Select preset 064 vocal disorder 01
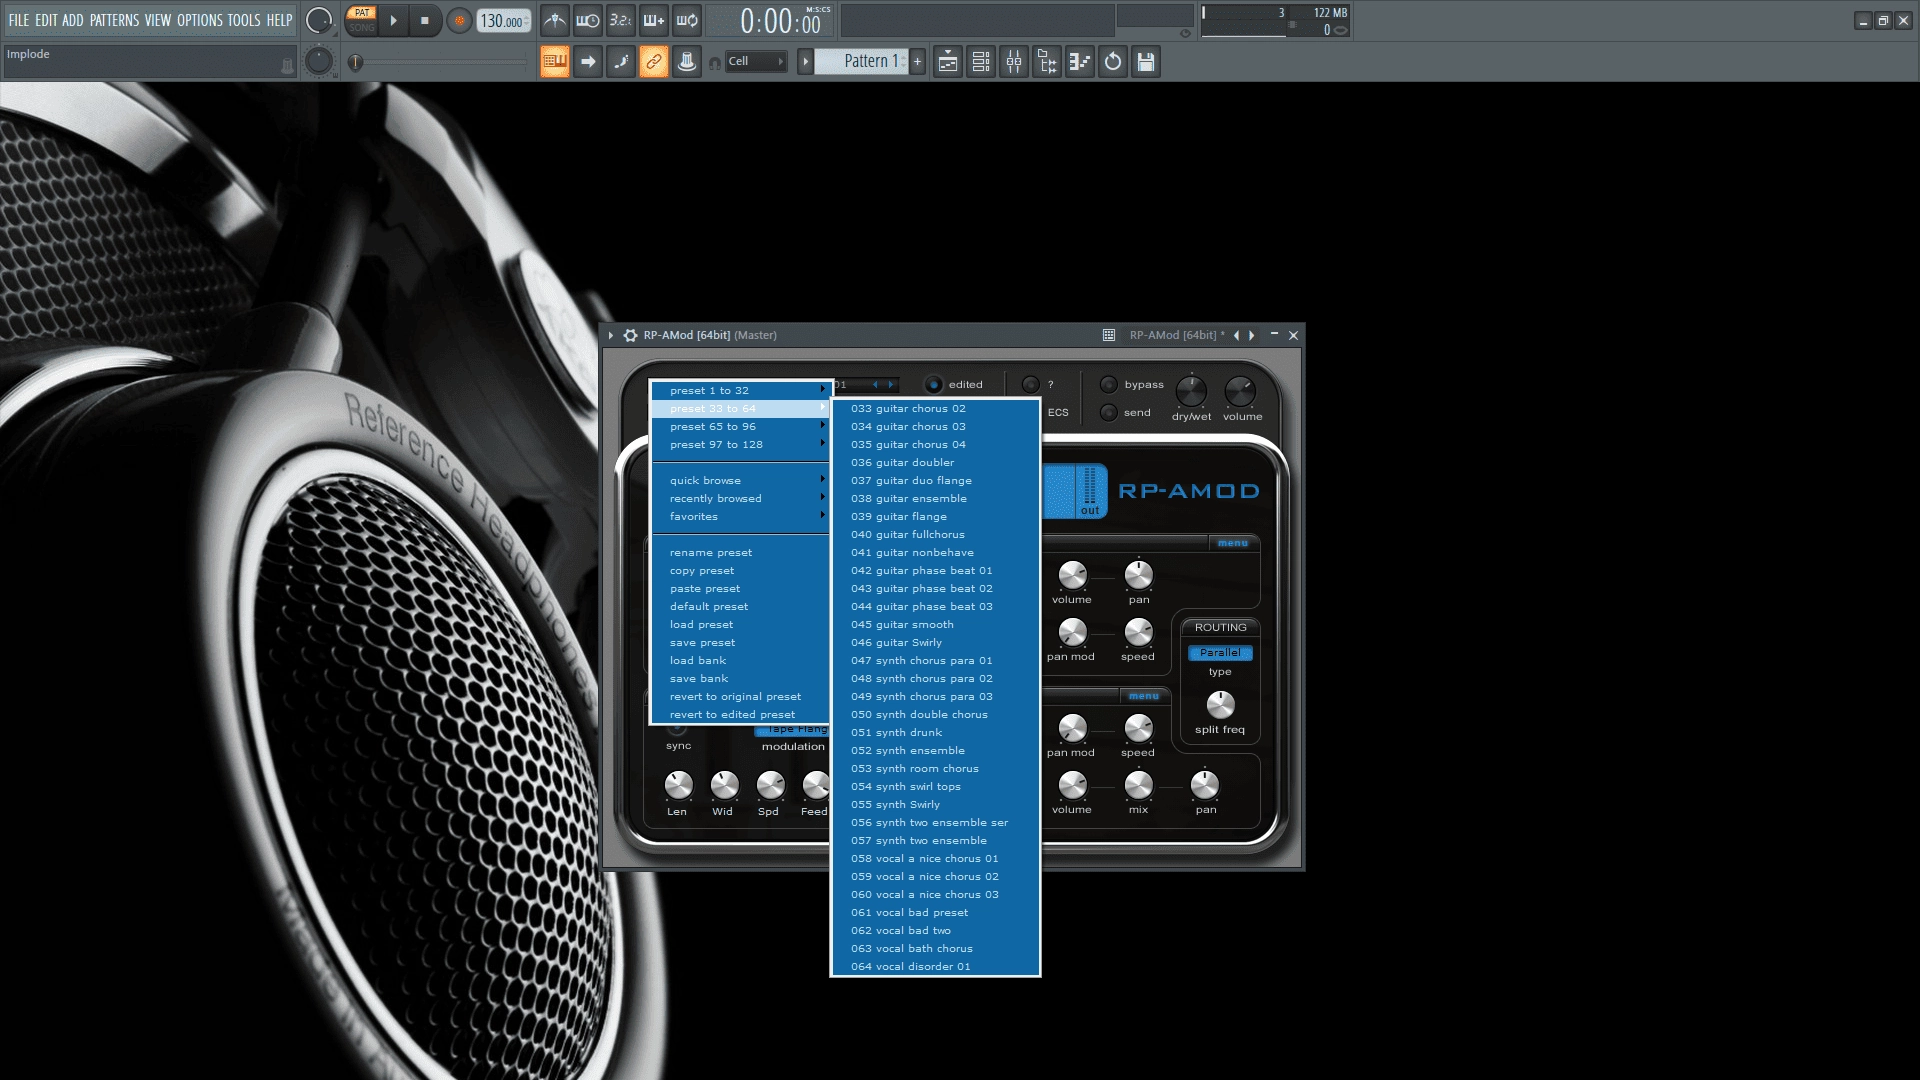Viewport: 1920px width, 1080px height. (x=935, y=966)
